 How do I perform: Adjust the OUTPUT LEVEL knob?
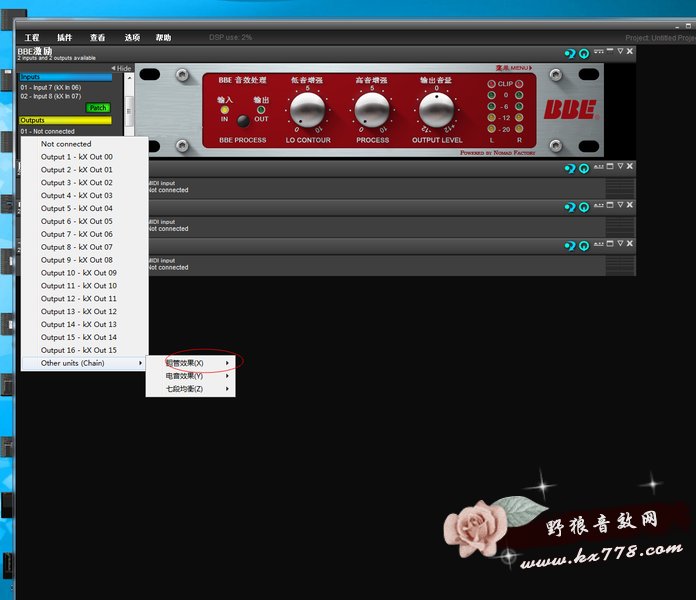(436, 111)
